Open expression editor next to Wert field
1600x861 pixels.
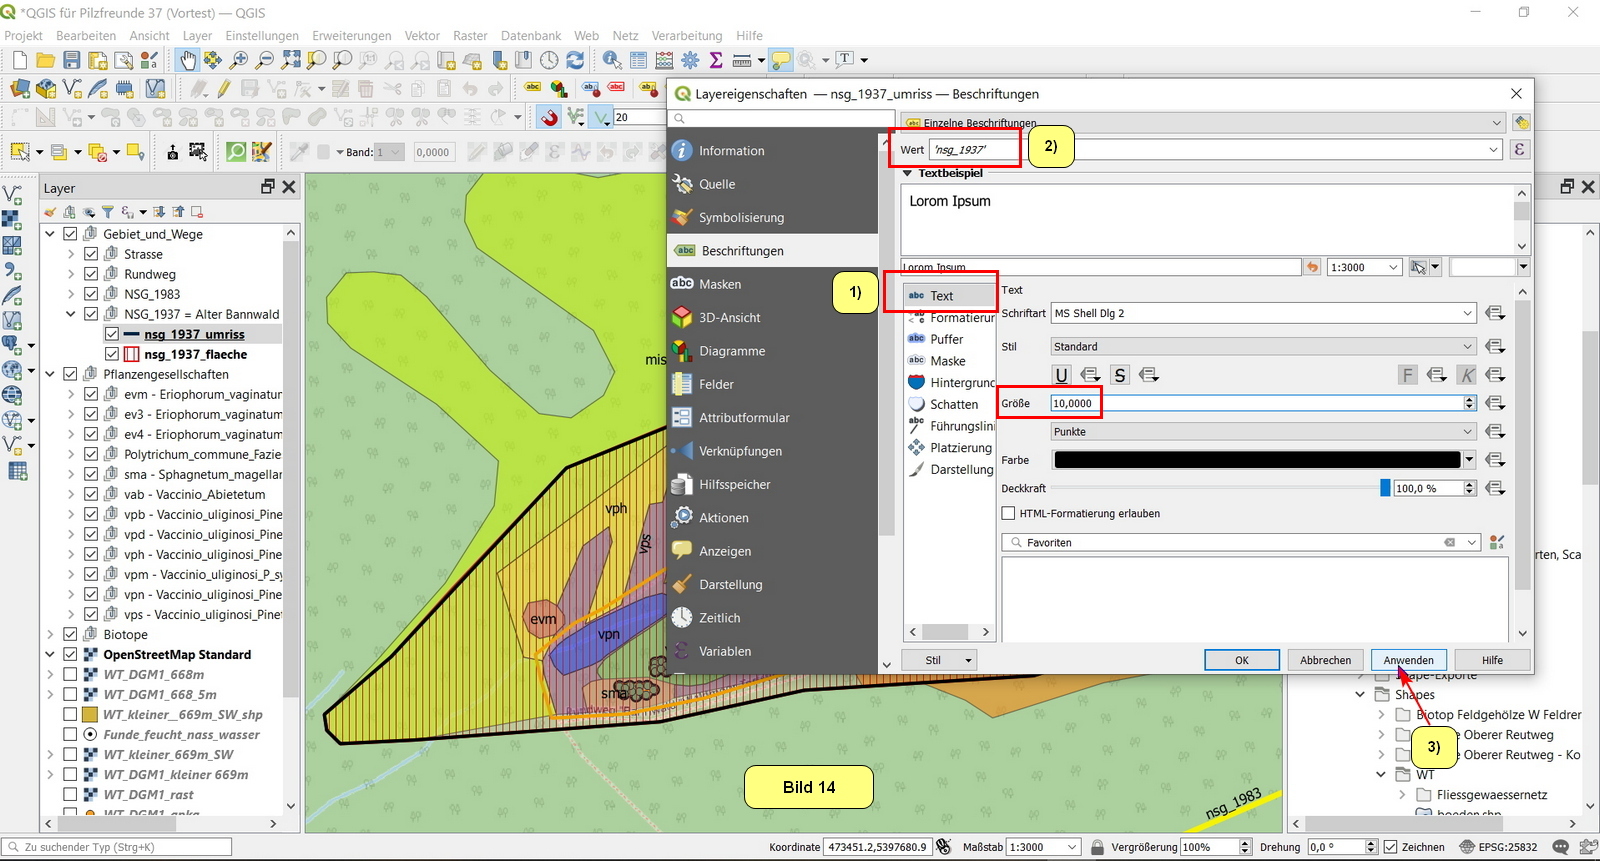(1520, 150)
